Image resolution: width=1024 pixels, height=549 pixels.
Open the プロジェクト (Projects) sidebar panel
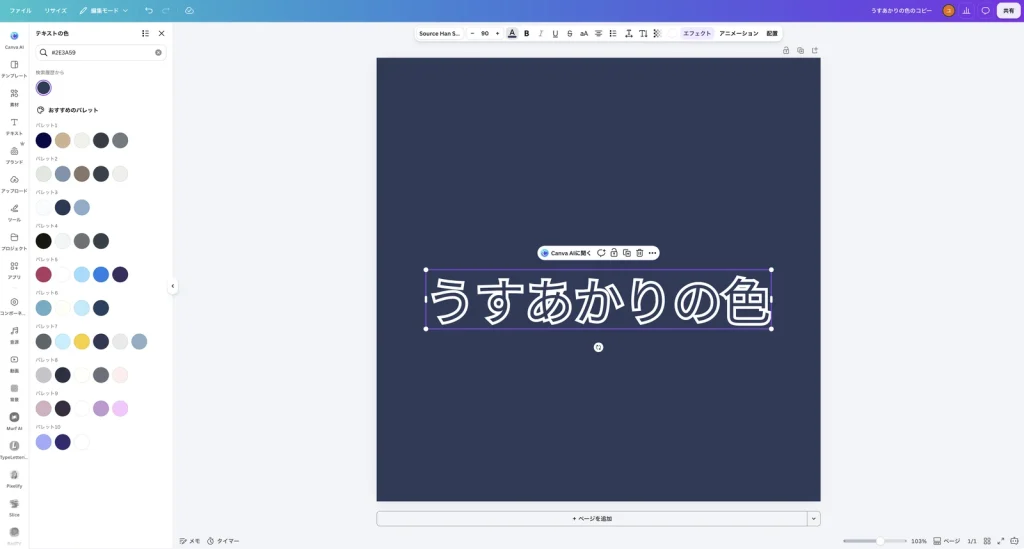click(14, 241)
